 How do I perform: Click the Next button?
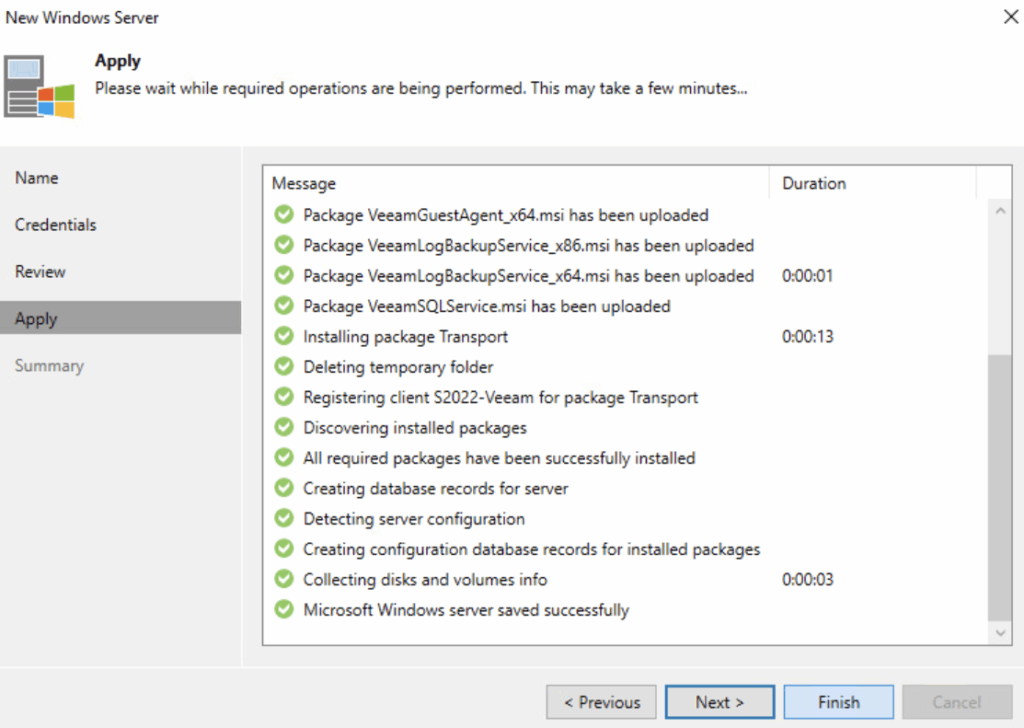click(x=720, y=702)
